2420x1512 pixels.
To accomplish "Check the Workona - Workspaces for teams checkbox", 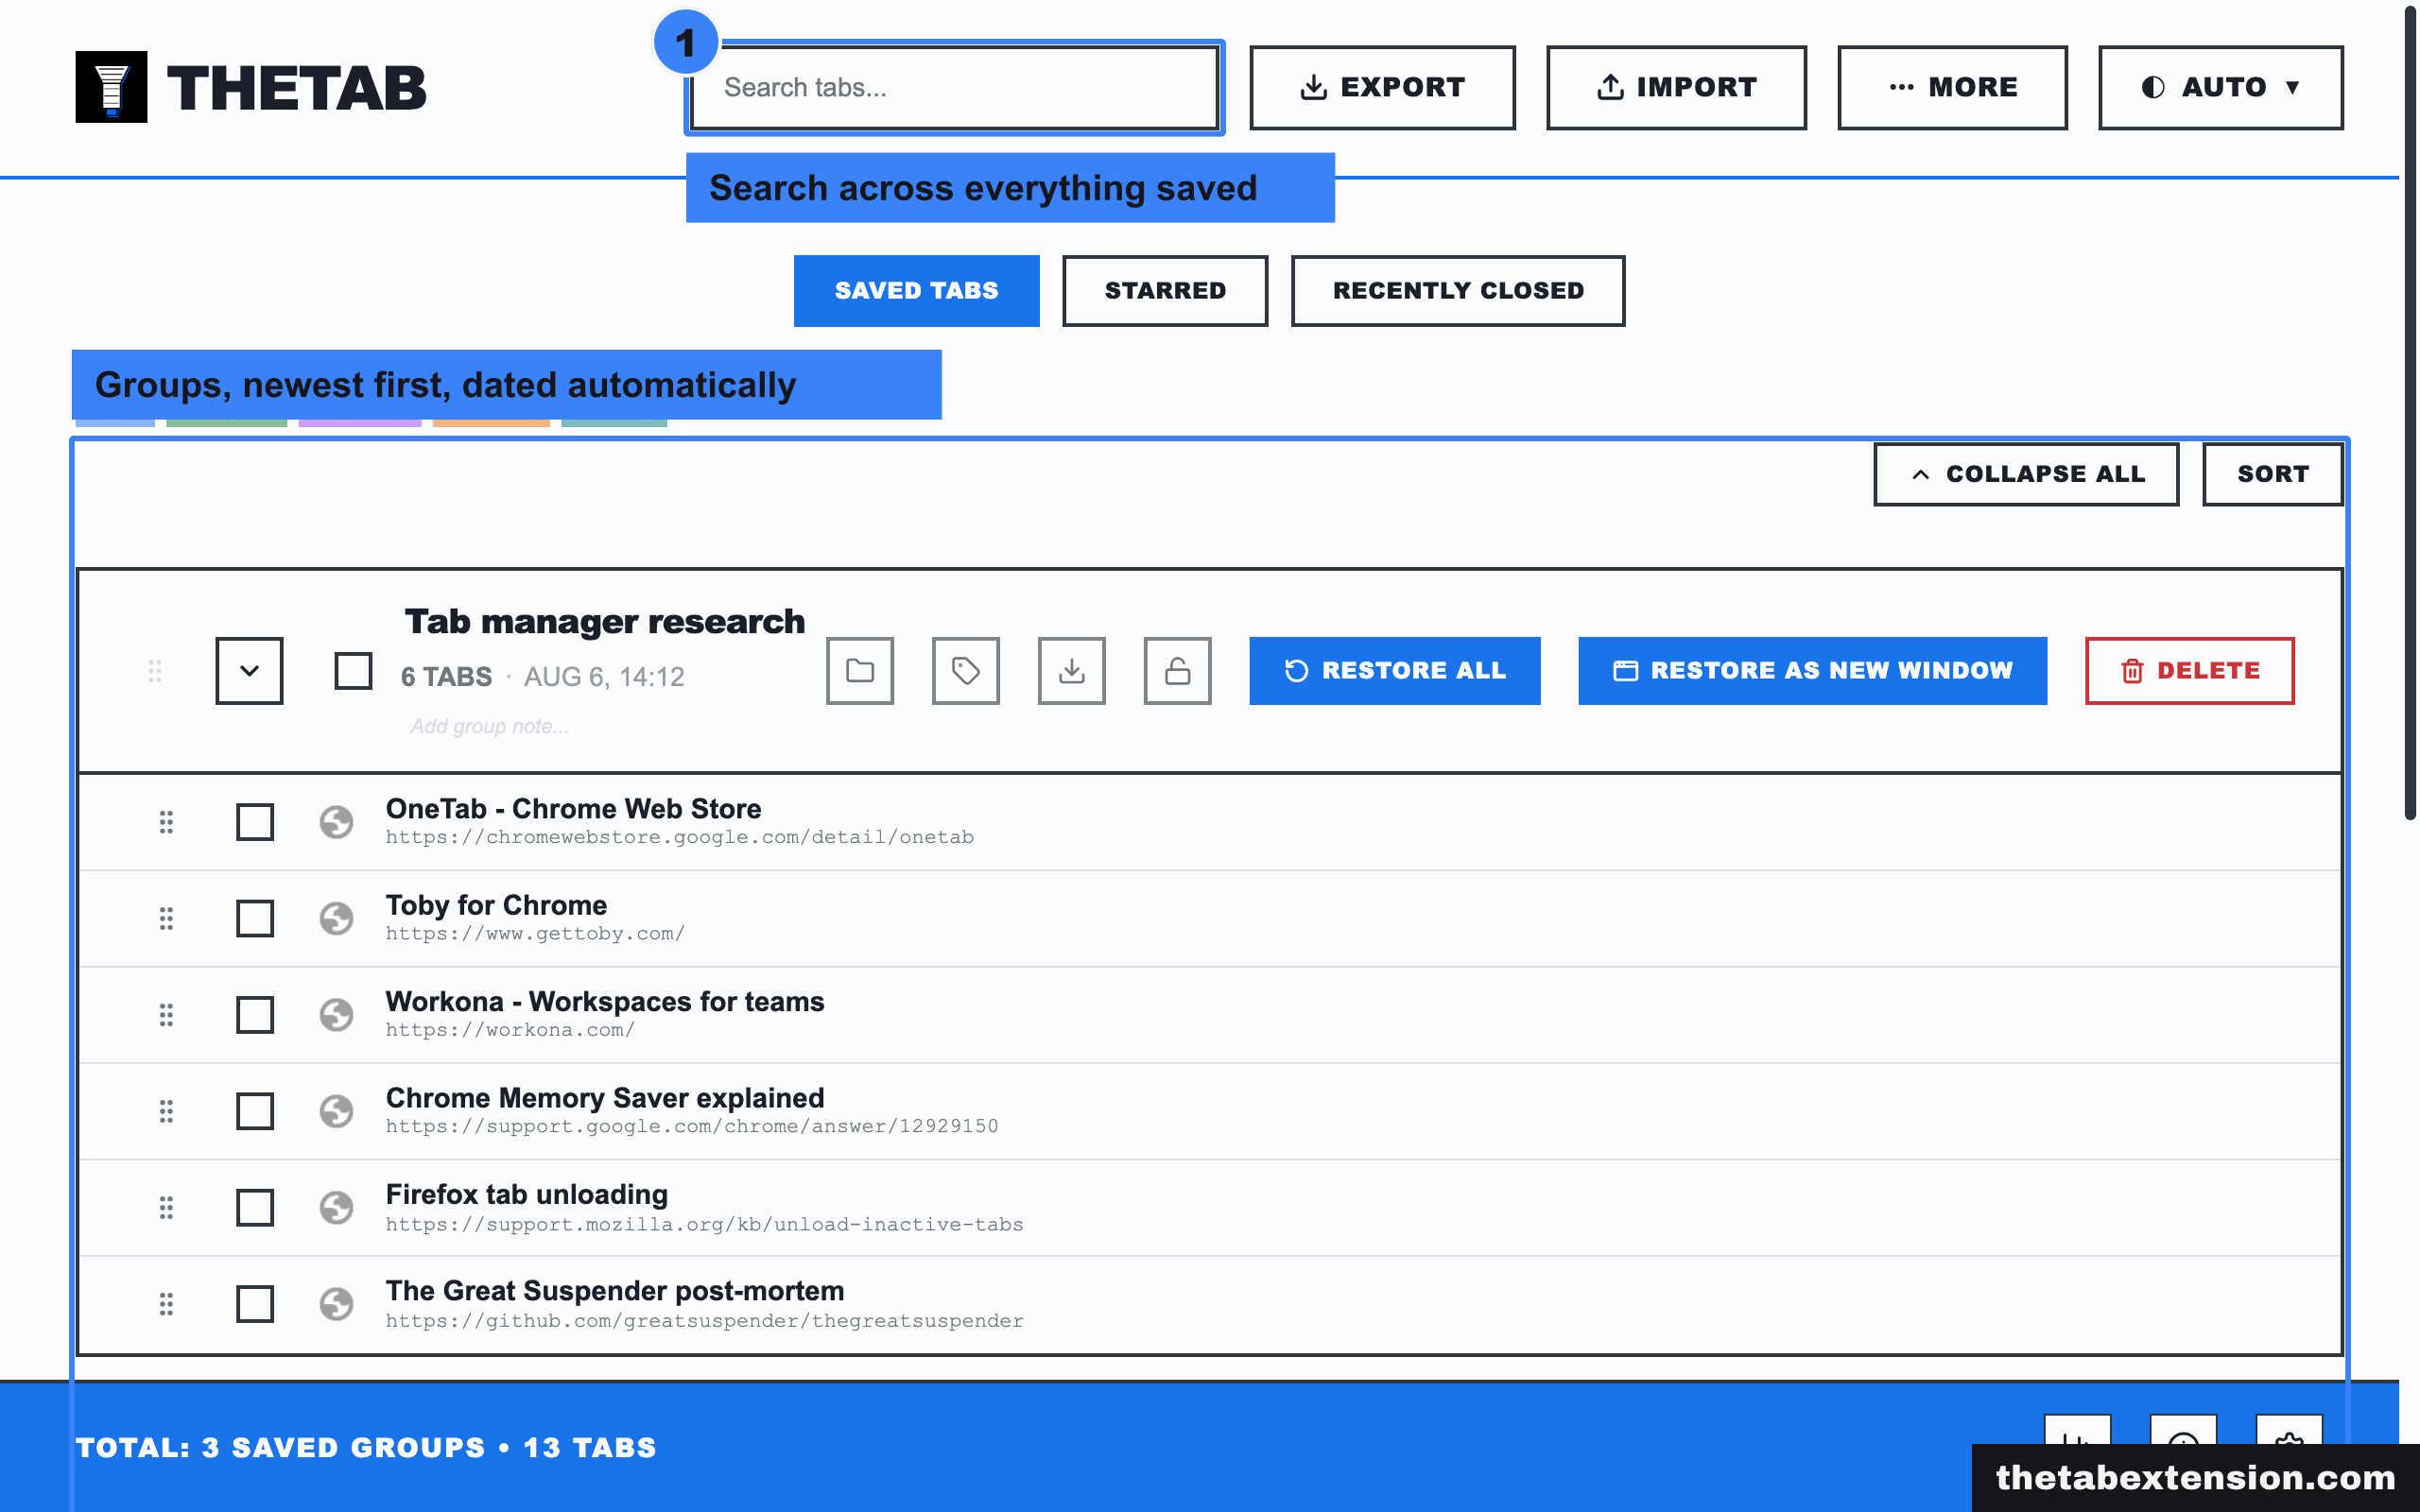I will pyautogui.click(x=255, y=1015).
